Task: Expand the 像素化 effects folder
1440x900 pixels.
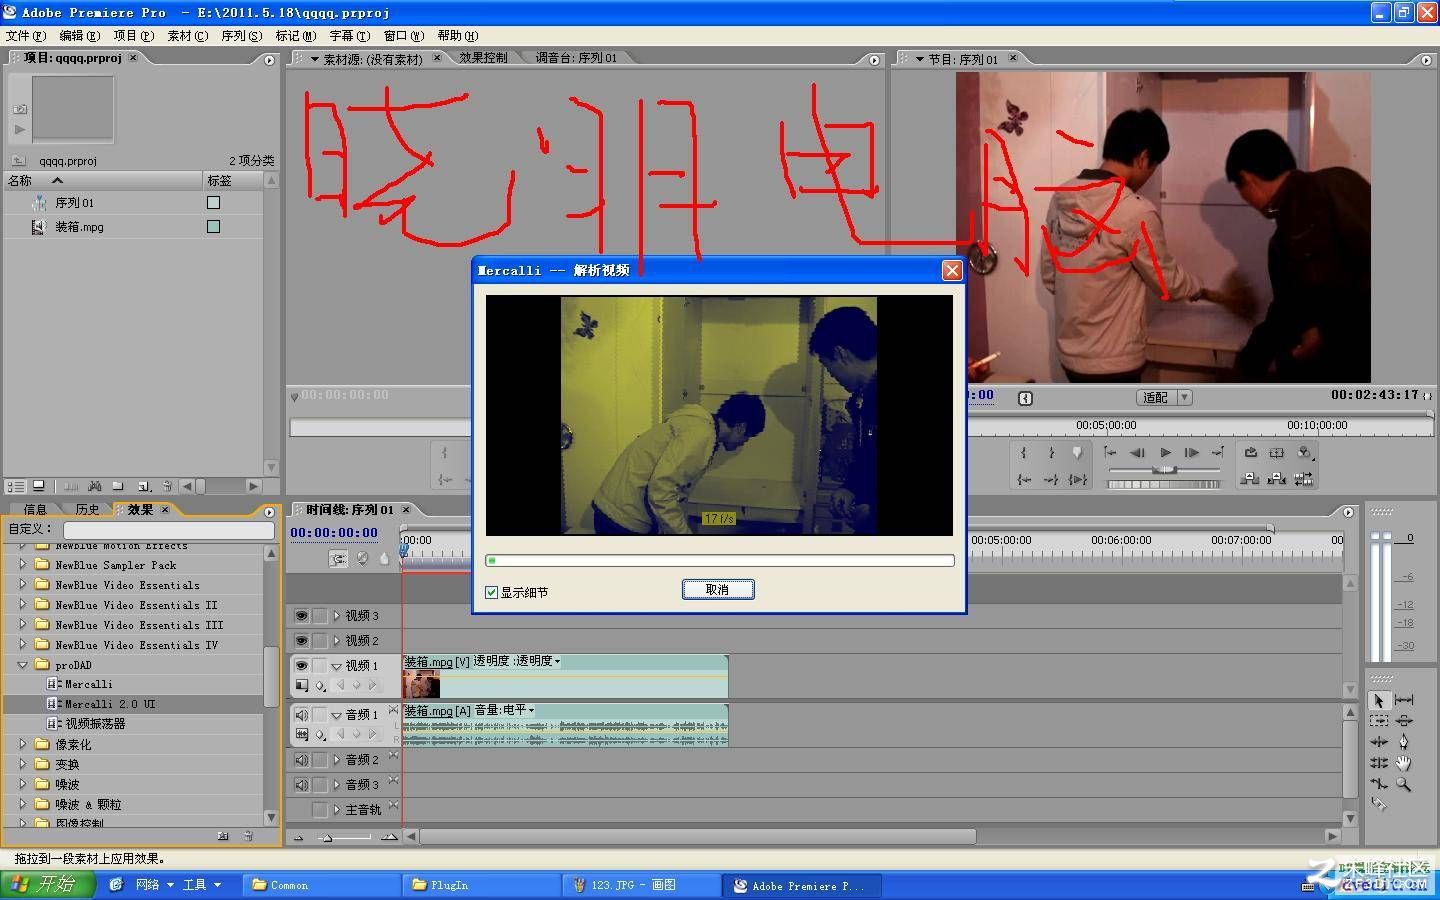Action: (x=22, y=744)
